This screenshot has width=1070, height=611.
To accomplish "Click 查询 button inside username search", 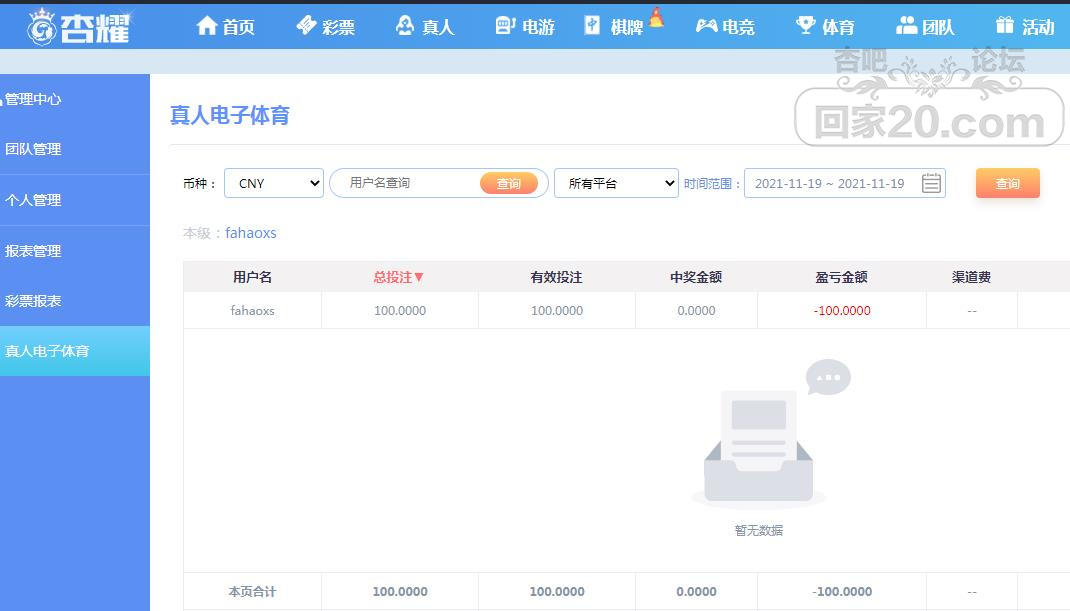I will click(x=508, y=183).
